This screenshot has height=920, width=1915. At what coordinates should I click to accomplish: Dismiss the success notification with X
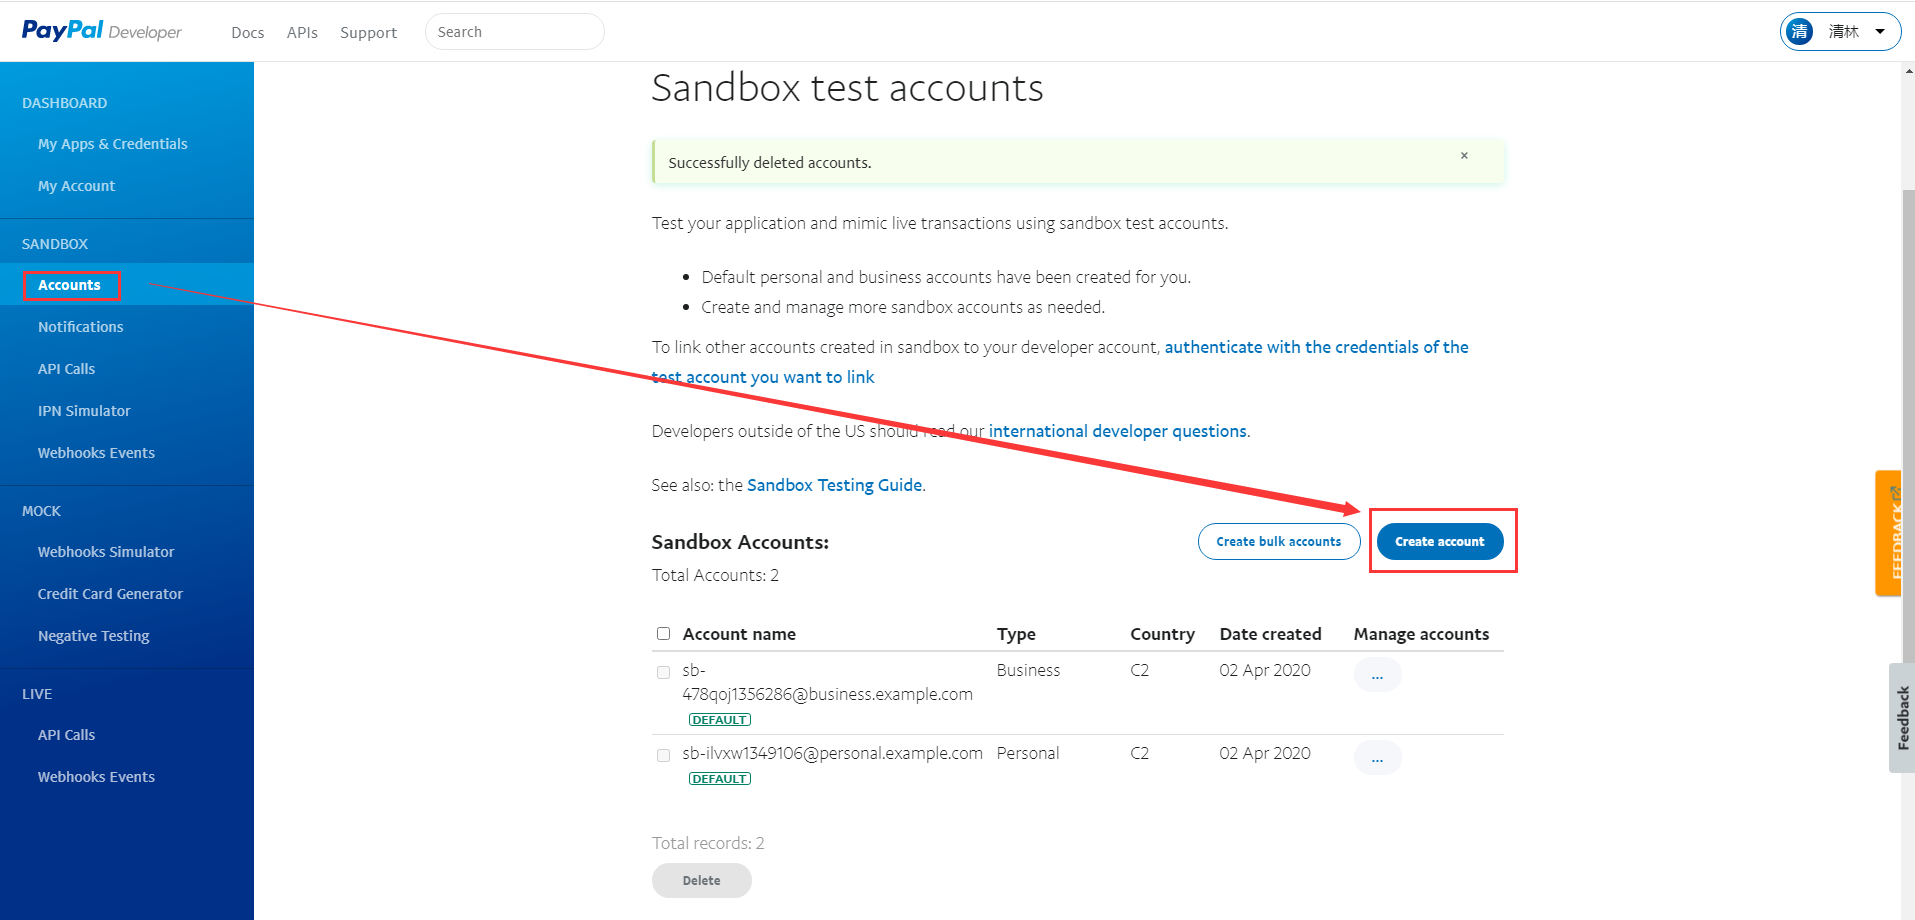pos(1464,155)
